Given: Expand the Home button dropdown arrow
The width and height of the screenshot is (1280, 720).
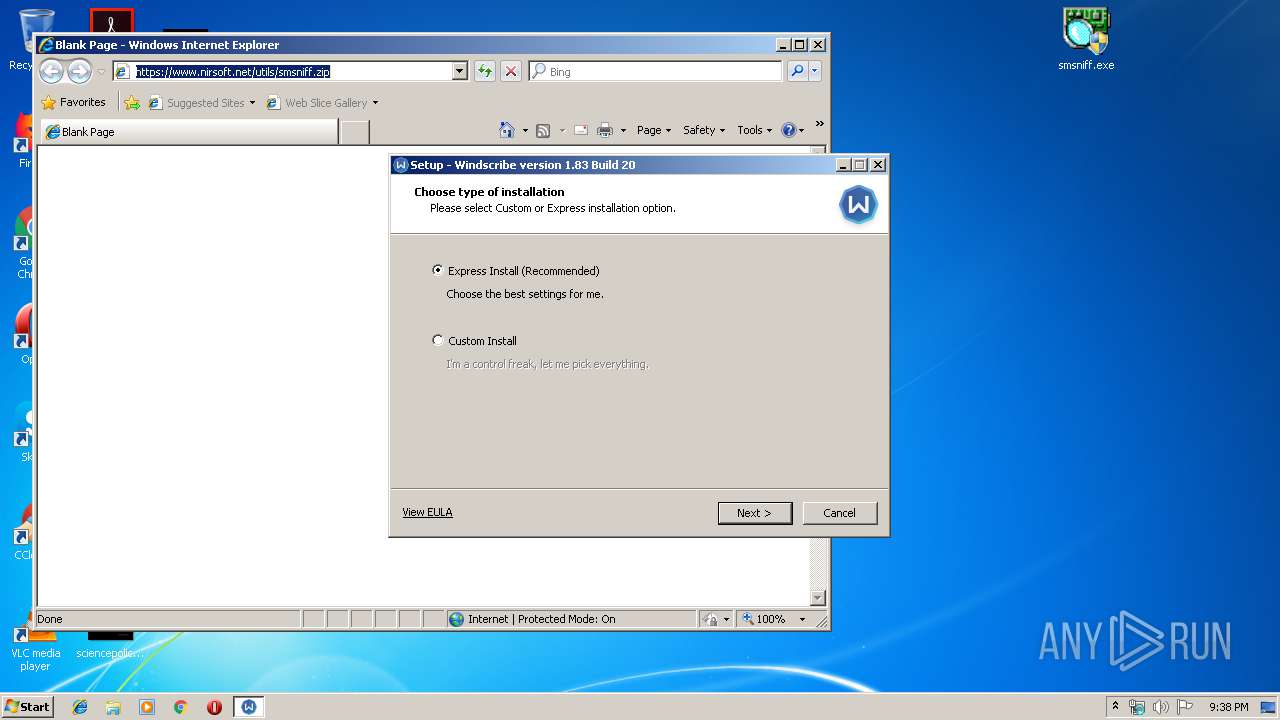Looking at the screenshot, I should pyautogui.click(x=525, y=130).
